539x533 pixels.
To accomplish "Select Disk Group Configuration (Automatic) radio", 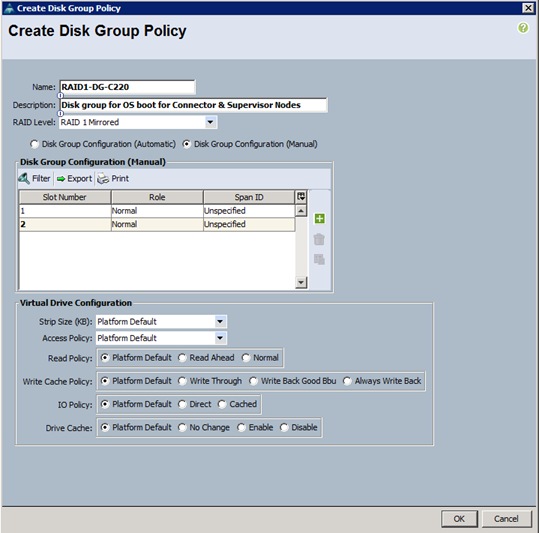I will 34,144.
